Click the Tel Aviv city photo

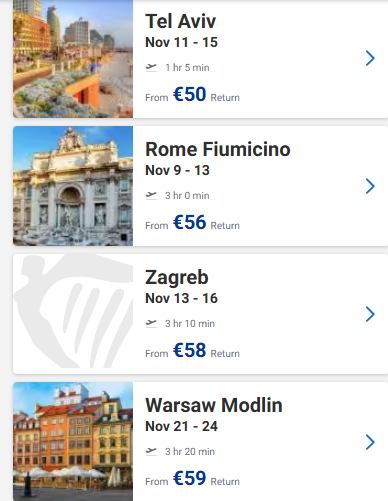pyautogui.click(x=73, y=59)
